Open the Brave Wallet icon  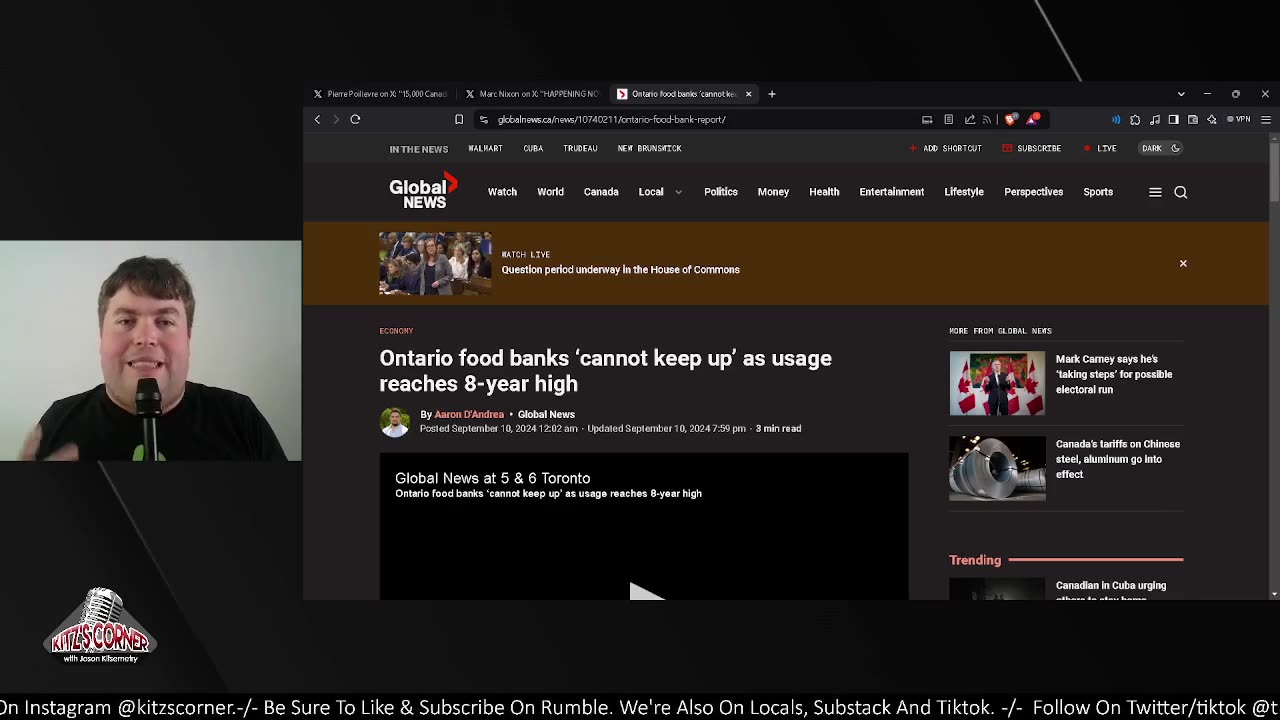pyautogui.click(x=1193, y=119)
